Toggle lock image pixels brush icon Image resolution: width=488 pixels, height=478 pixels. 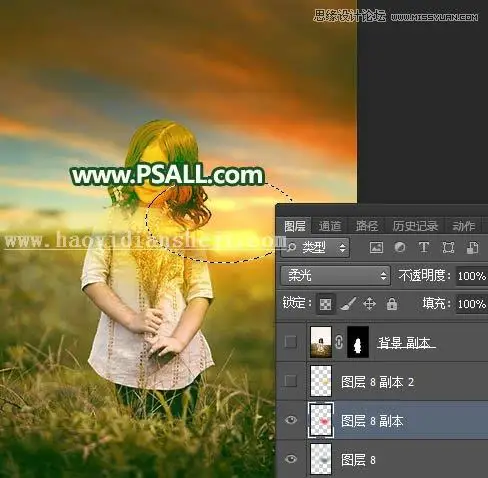[x=348, y=304]
